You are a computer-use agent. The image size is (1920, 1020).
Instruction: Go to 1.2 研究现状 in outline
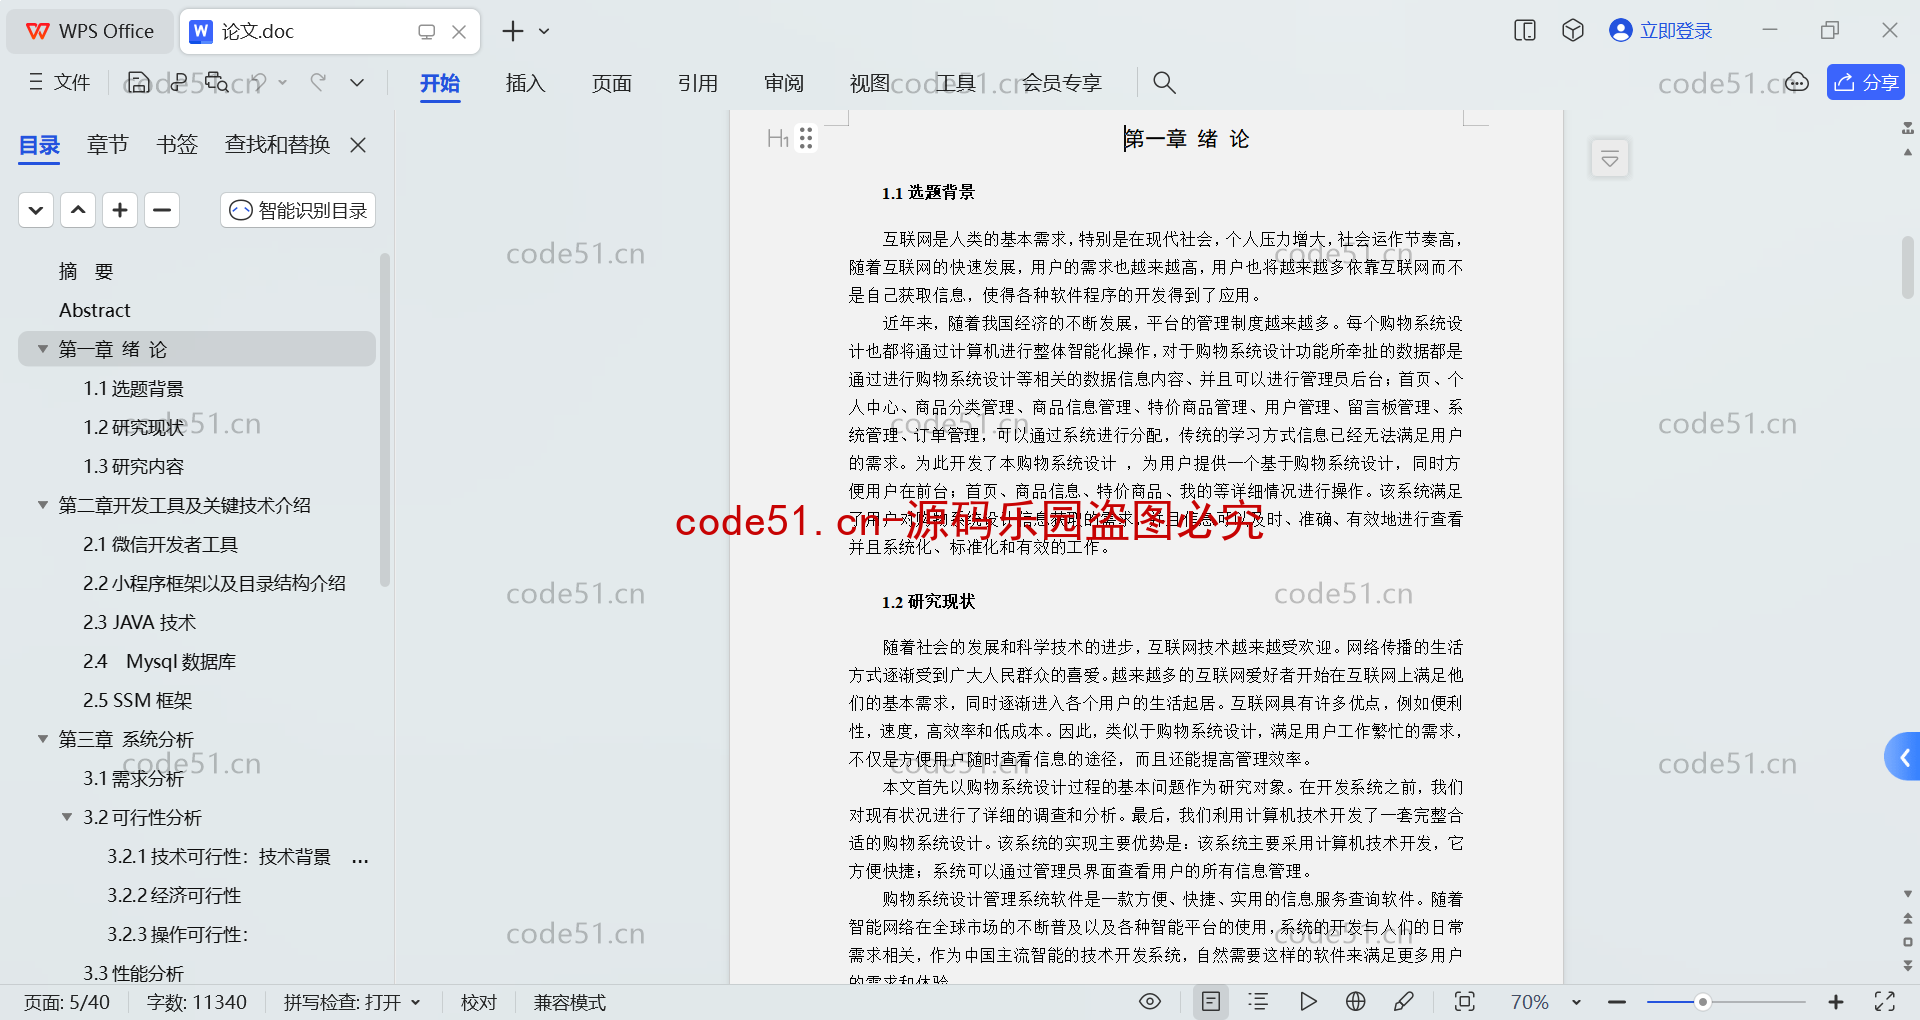134,427
